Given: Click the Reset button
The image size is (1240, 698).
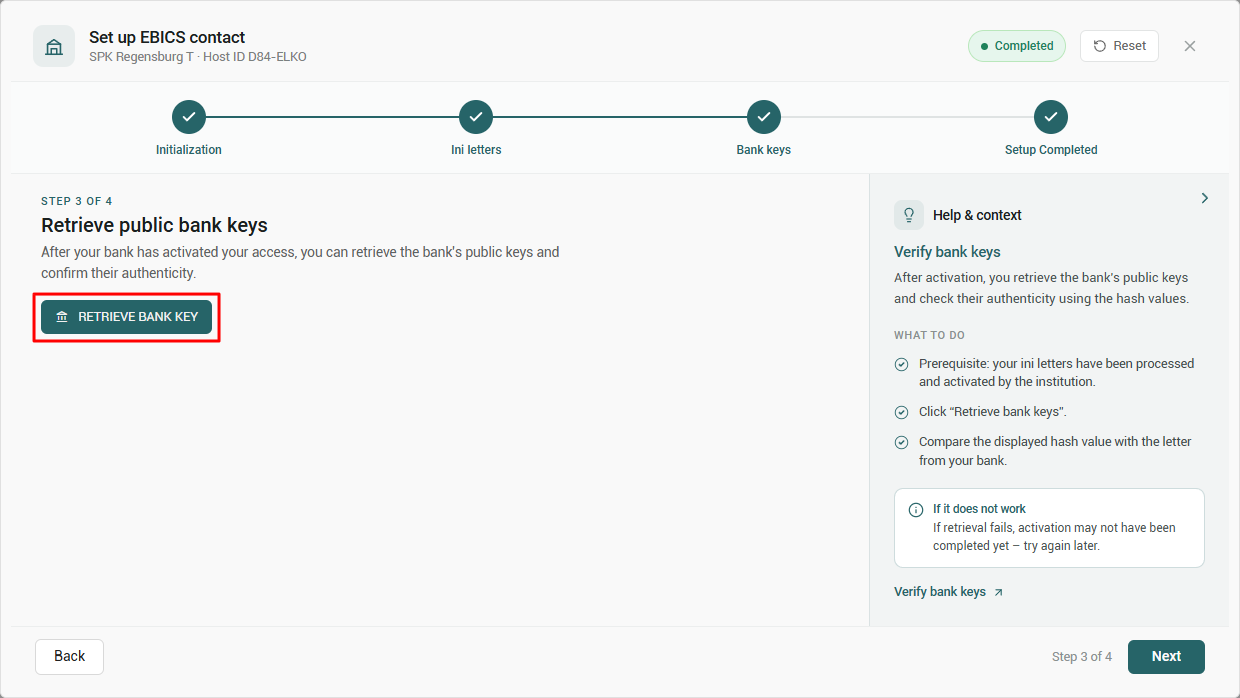Looking at the screenshot, I should pyautogui.click(x=1119, y=46).
